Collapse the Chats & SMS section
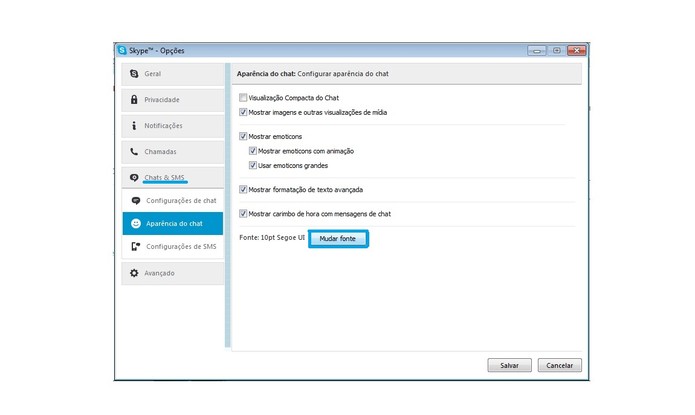The image size is (695, 415). (x=173, y=177)
